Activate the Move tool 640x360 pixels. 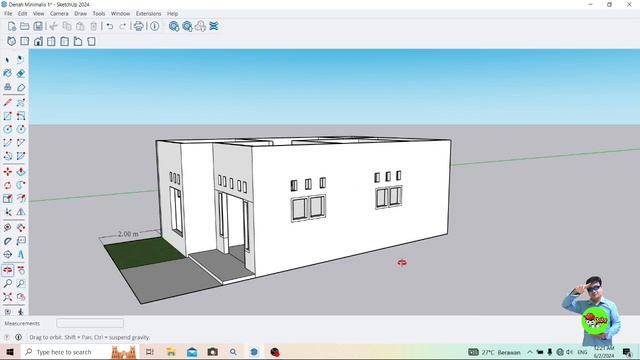click(x=7, y=172)
